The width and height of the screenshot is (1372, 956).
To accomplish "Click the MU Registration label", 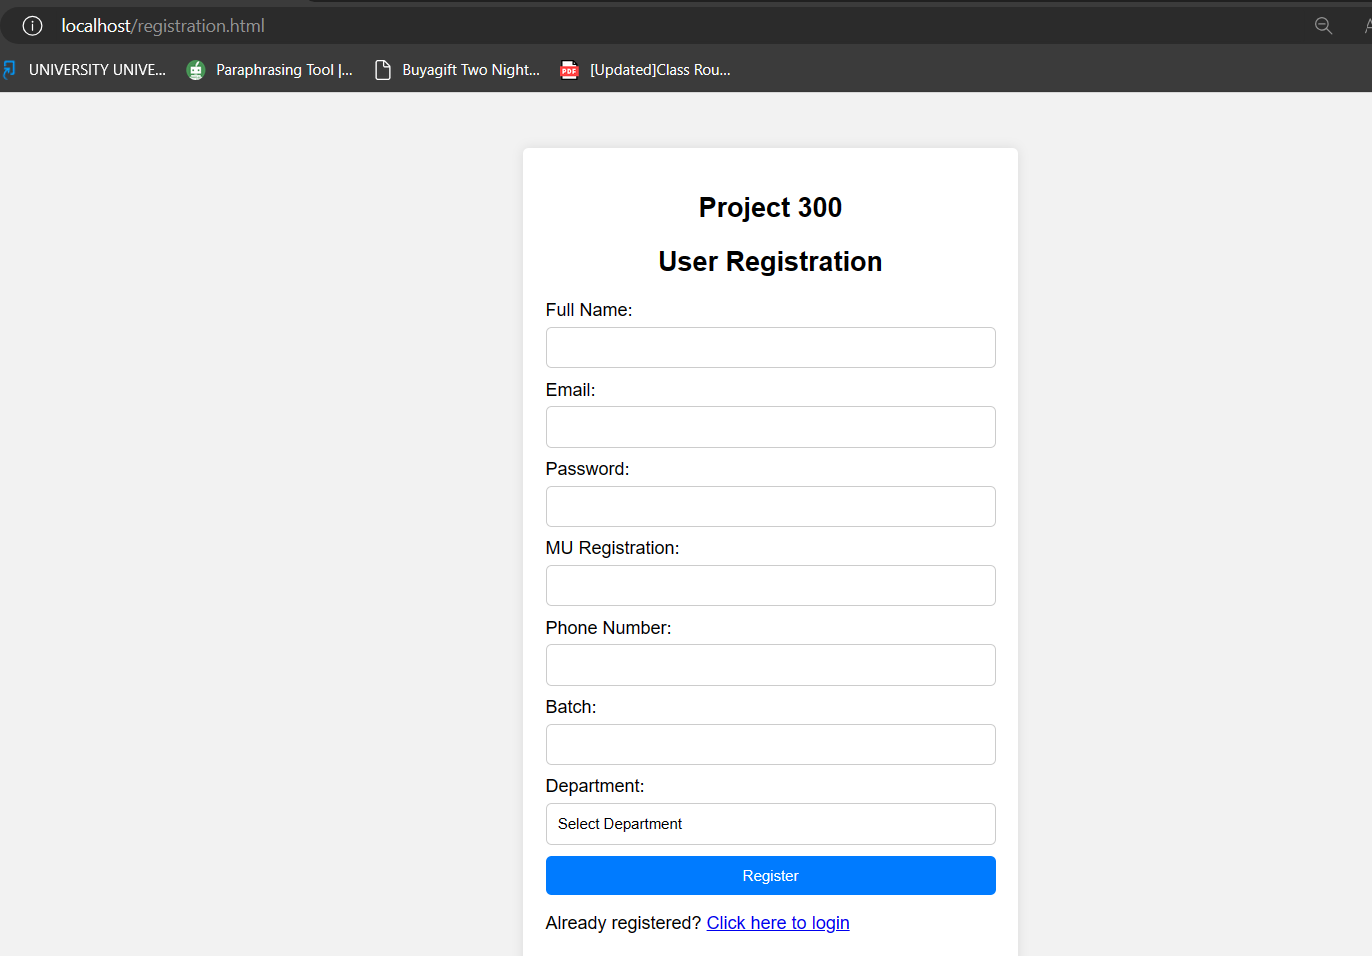I will [x=612, y=548].
